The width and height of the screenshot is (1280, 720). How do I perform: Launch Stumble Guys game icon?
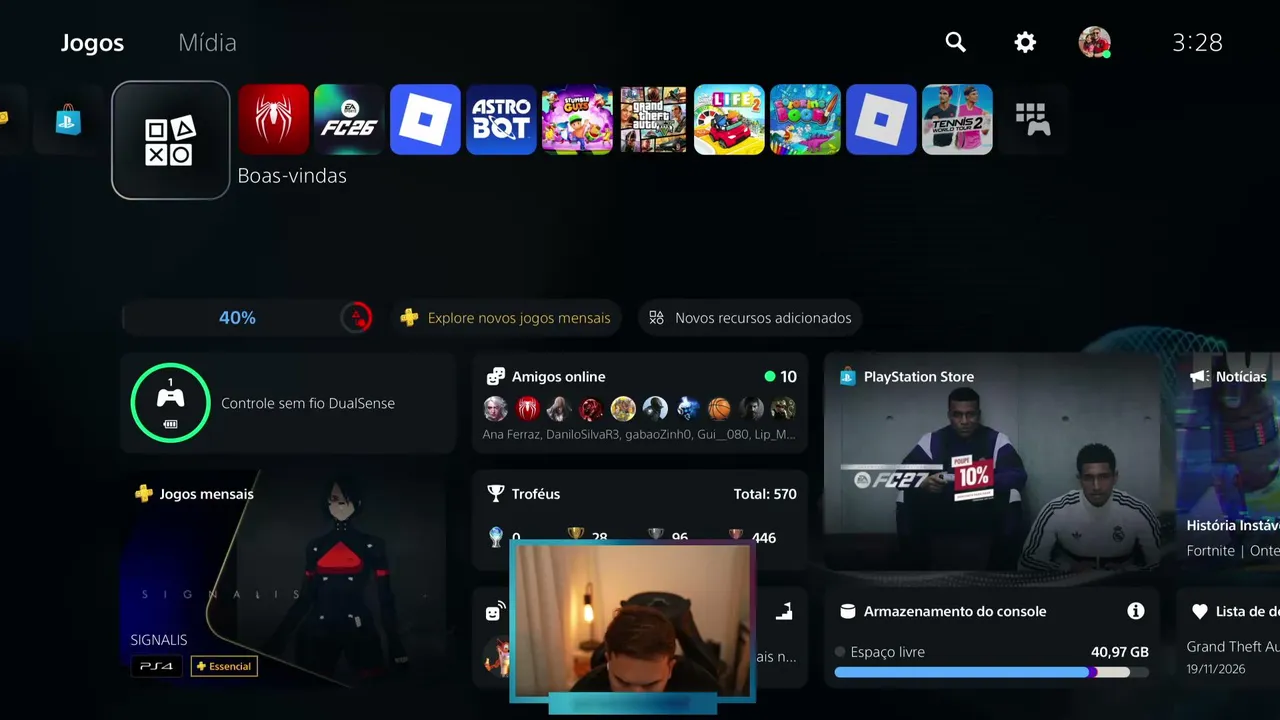(x=577, y=120)
